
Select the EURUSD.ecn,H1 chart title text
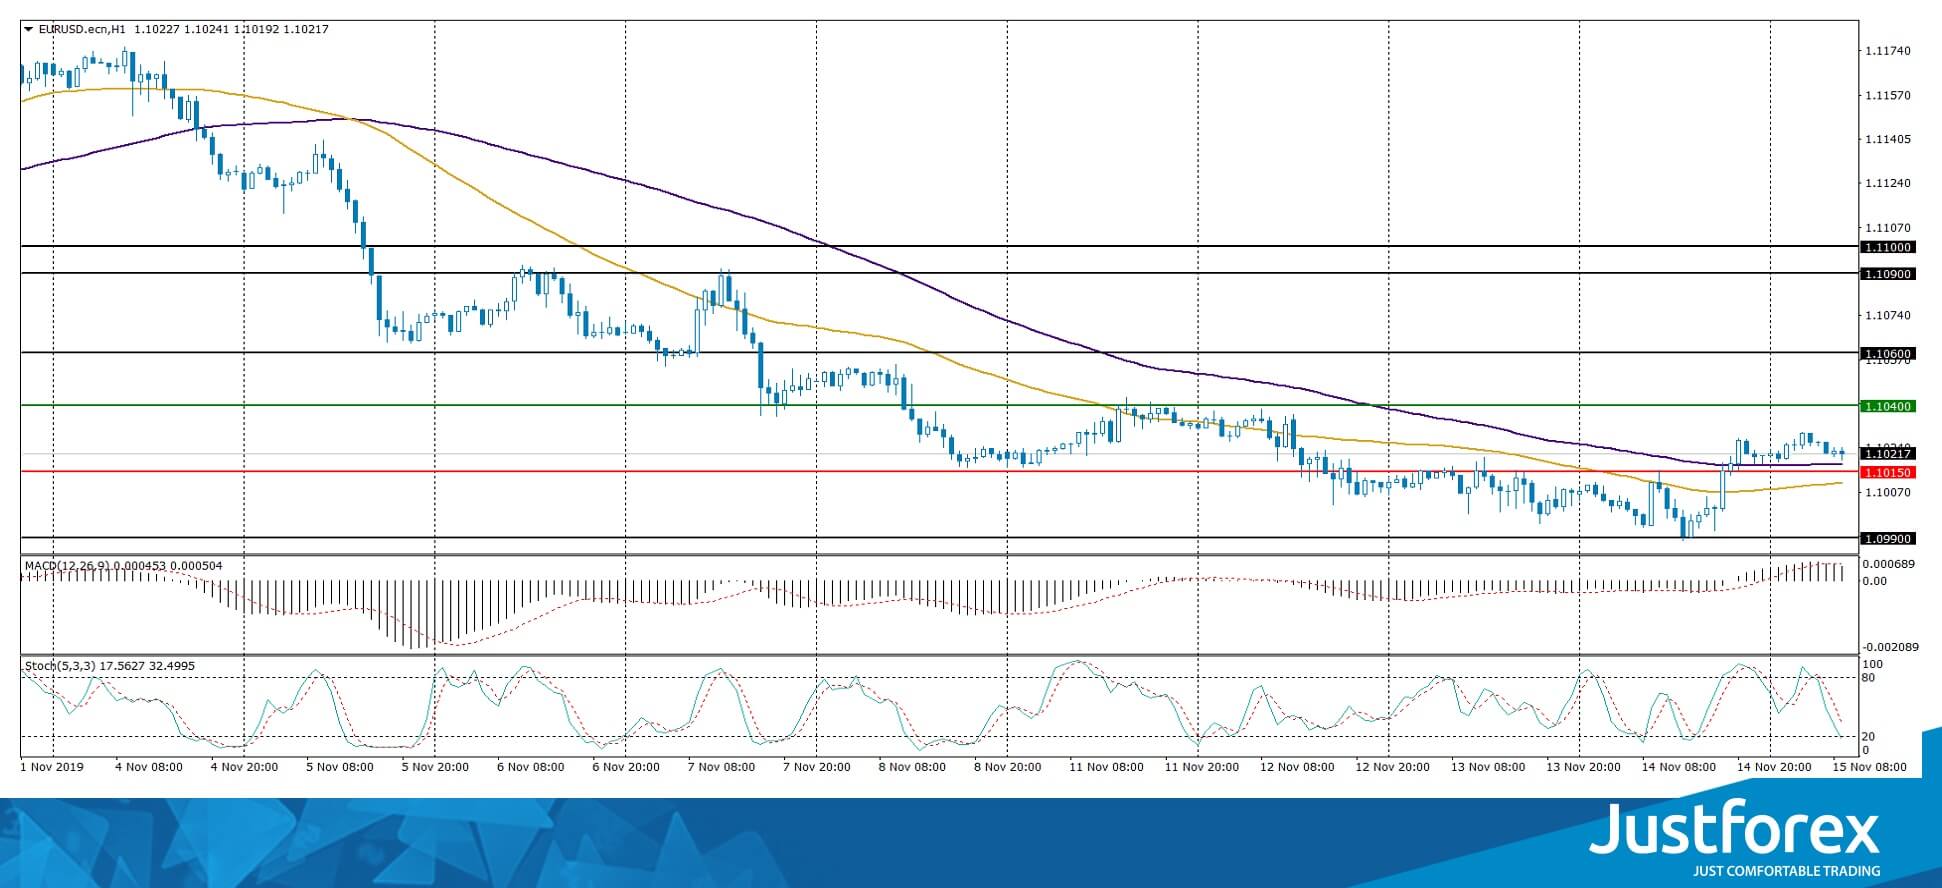point(84,29)
